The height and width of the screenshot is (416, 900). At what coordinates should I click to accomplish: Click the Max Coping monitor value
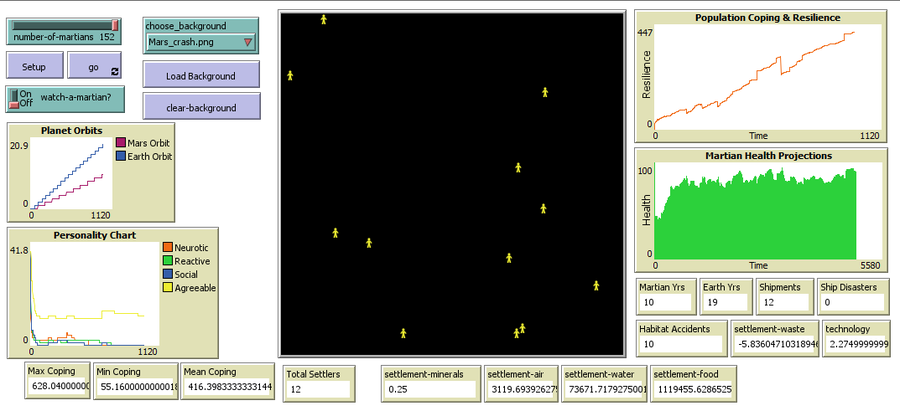(59, 386)
